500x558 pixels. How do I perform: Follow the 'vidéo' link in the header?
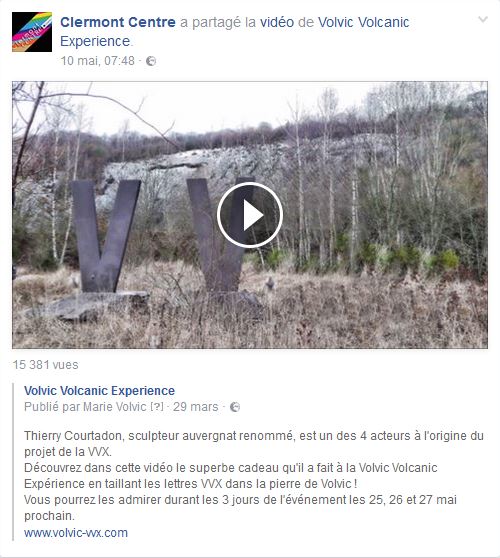click(x=277, y=22)
